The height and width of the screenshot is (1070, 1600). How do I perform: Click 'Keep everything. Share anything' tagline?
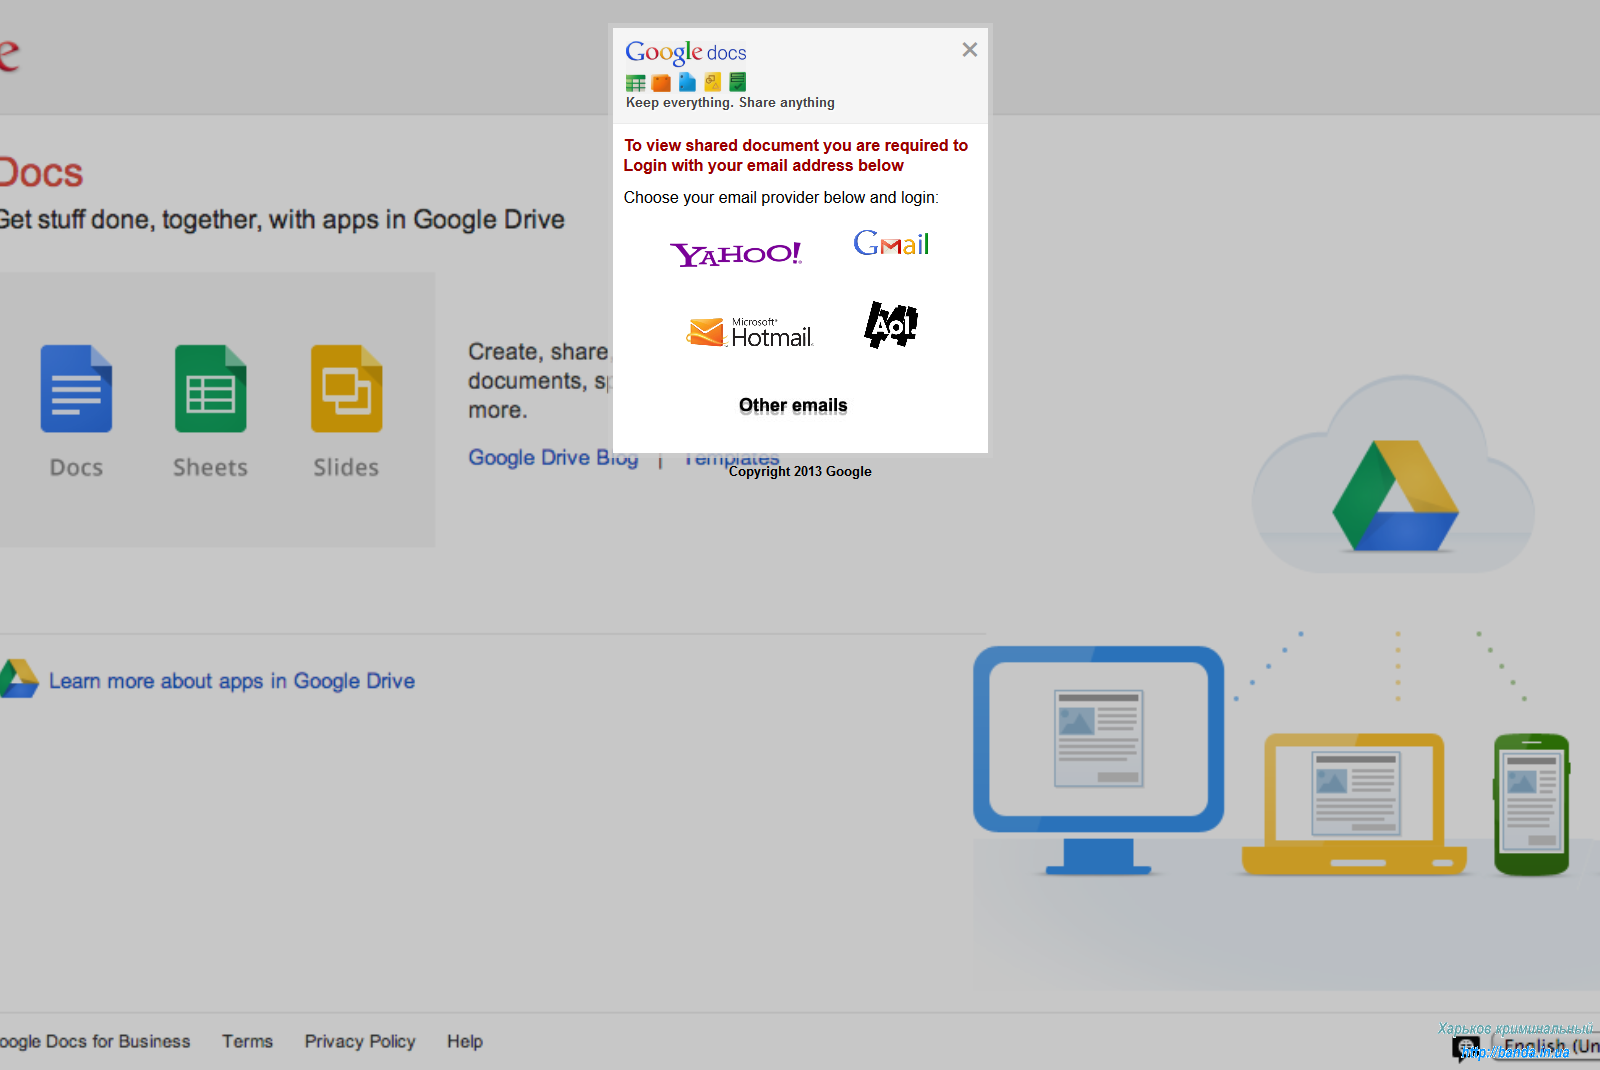(730, 102)
